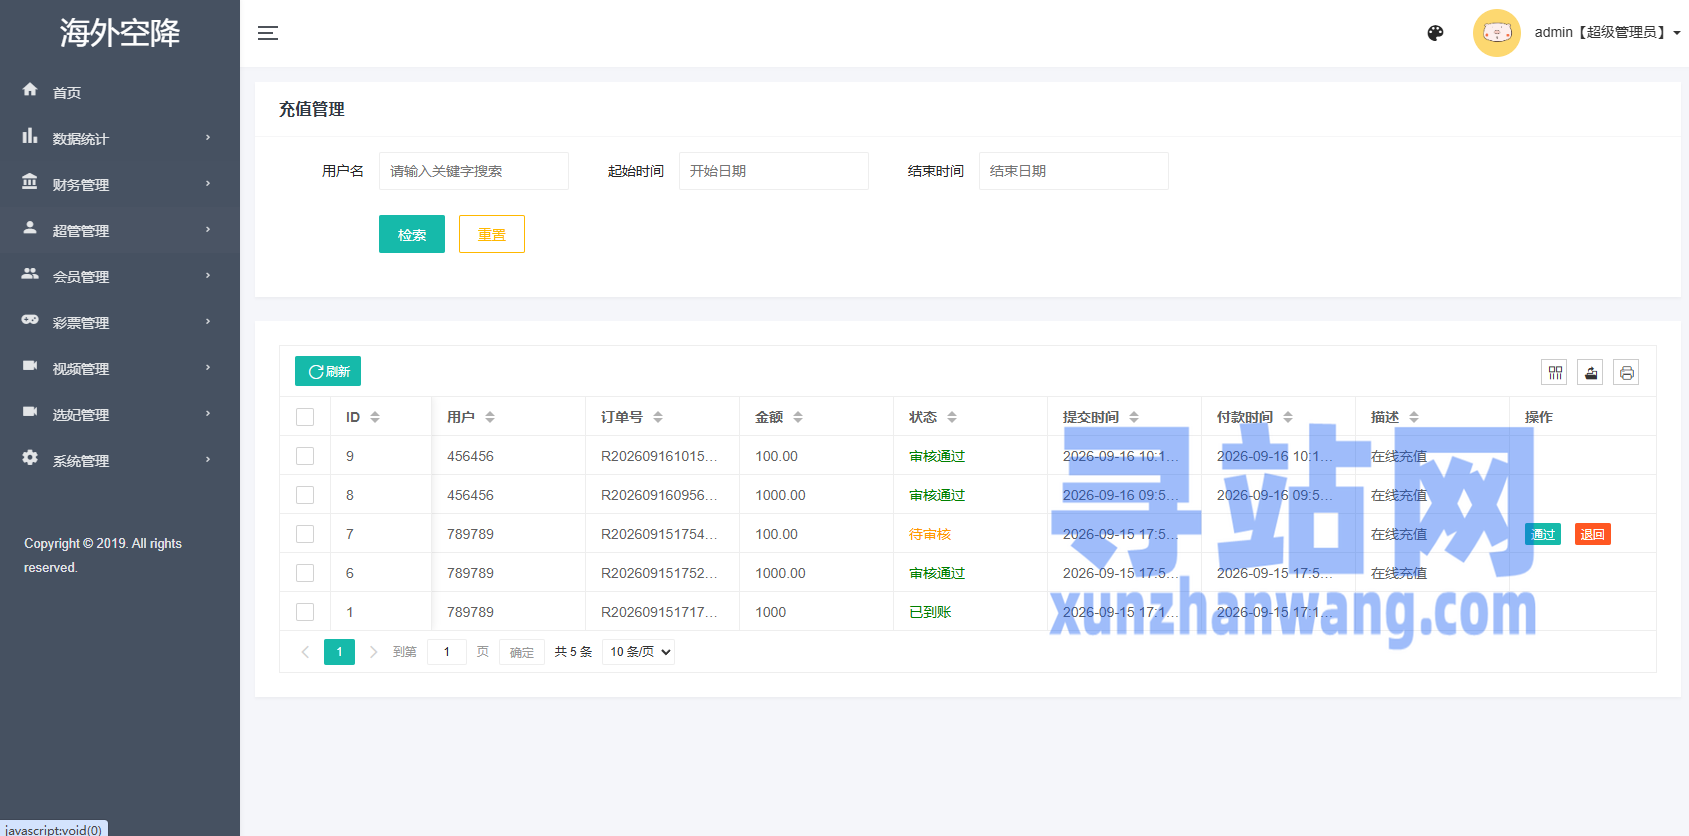This screenshot has width=1689, height=836.
Task: Click the 检索 search button
Action: [x=412, y=234]
